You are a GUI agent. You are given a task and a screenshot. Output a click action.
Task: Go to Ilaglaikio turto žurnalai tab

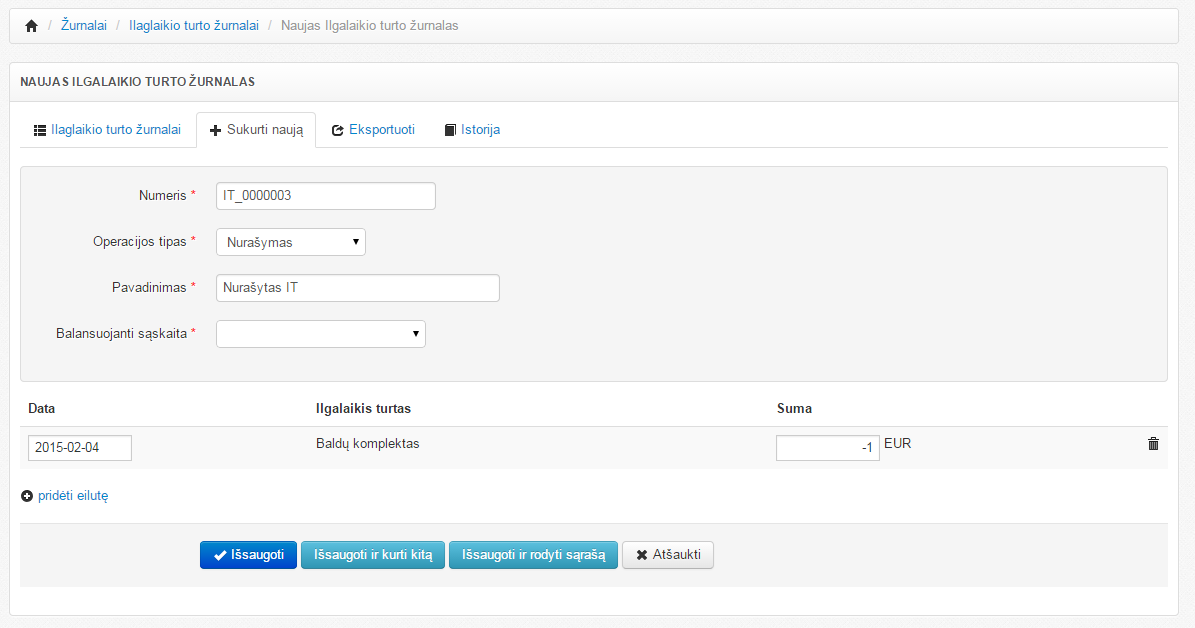(x=115, y=130)
